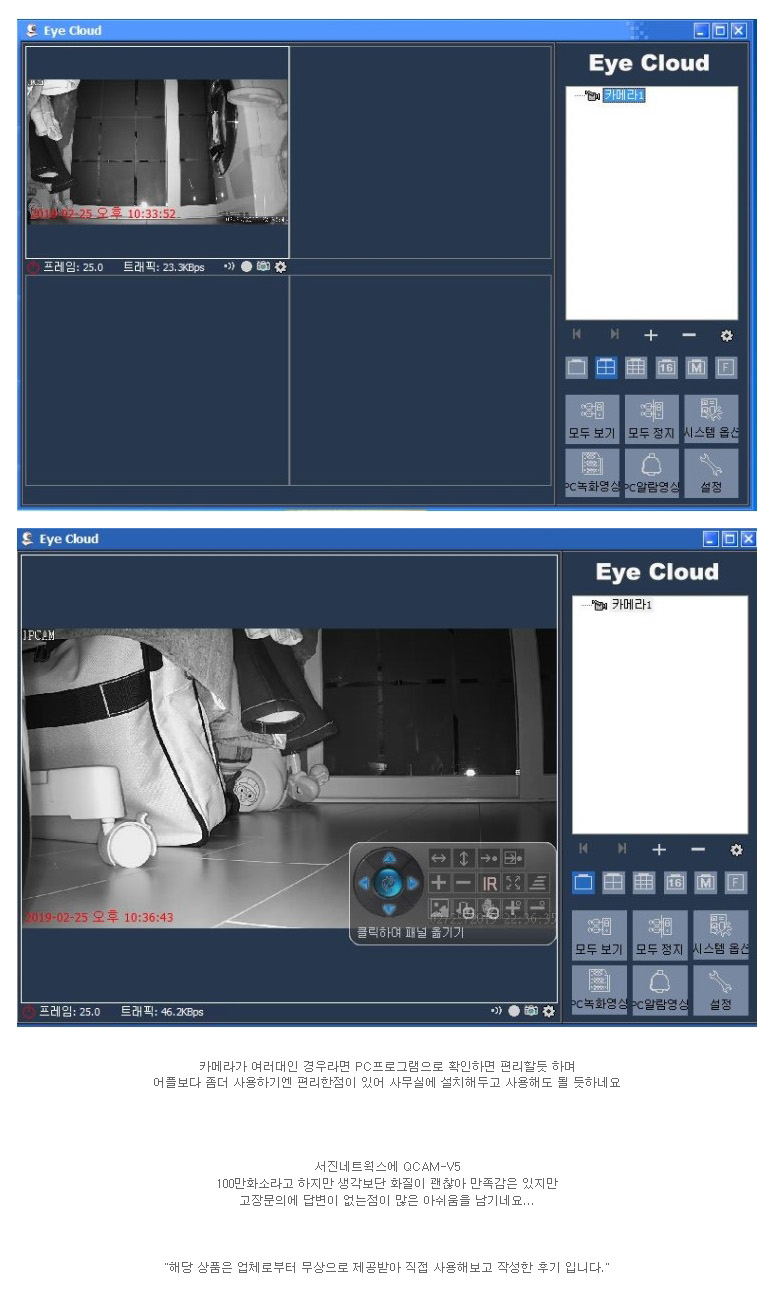Click 프레임: 25.0 text in bottom window
The width and height of the screenshot is (770, 1307).
point(70,1012)
